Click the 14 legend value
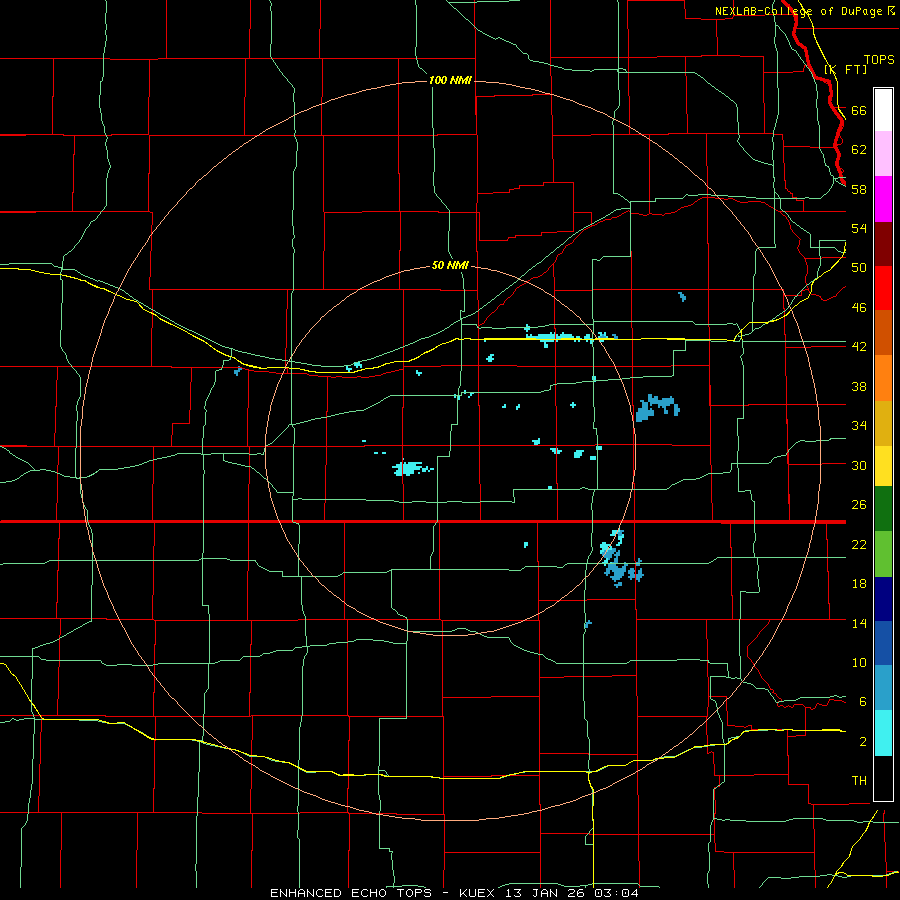This screenshot has width=900, height=900. [859, 623]
